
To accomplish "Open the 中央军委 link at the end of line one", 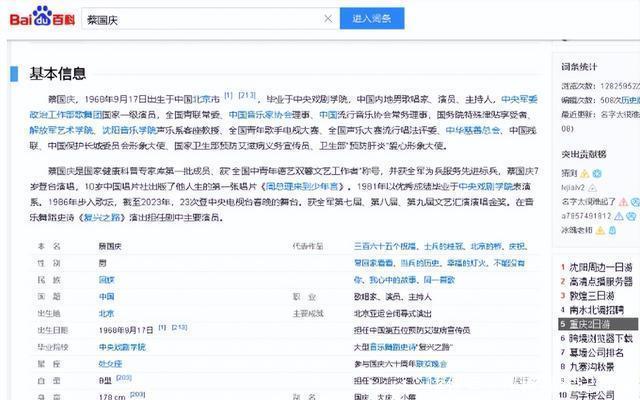I will point(519,99).
